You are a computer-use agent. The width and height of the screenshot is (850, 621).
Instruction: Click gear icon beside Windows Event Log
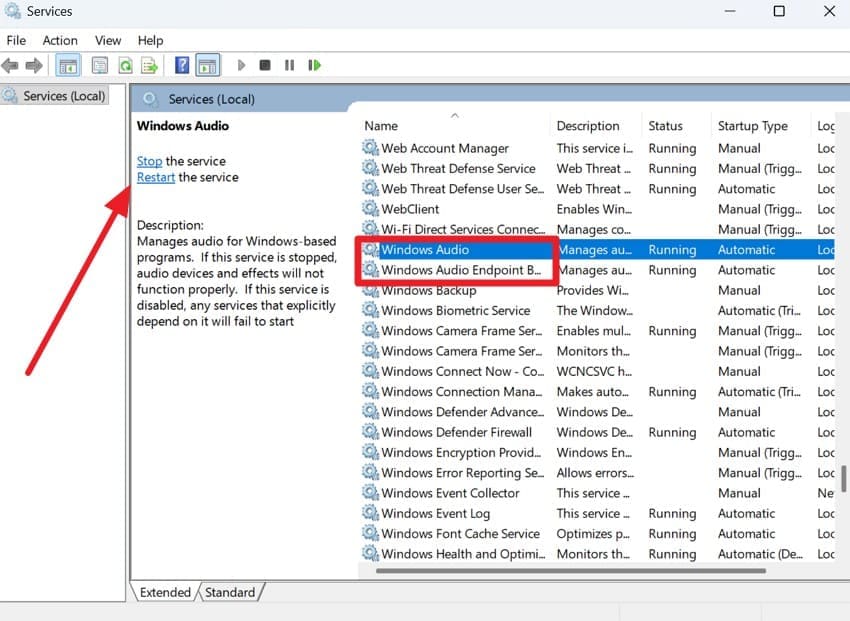[370, 512]
